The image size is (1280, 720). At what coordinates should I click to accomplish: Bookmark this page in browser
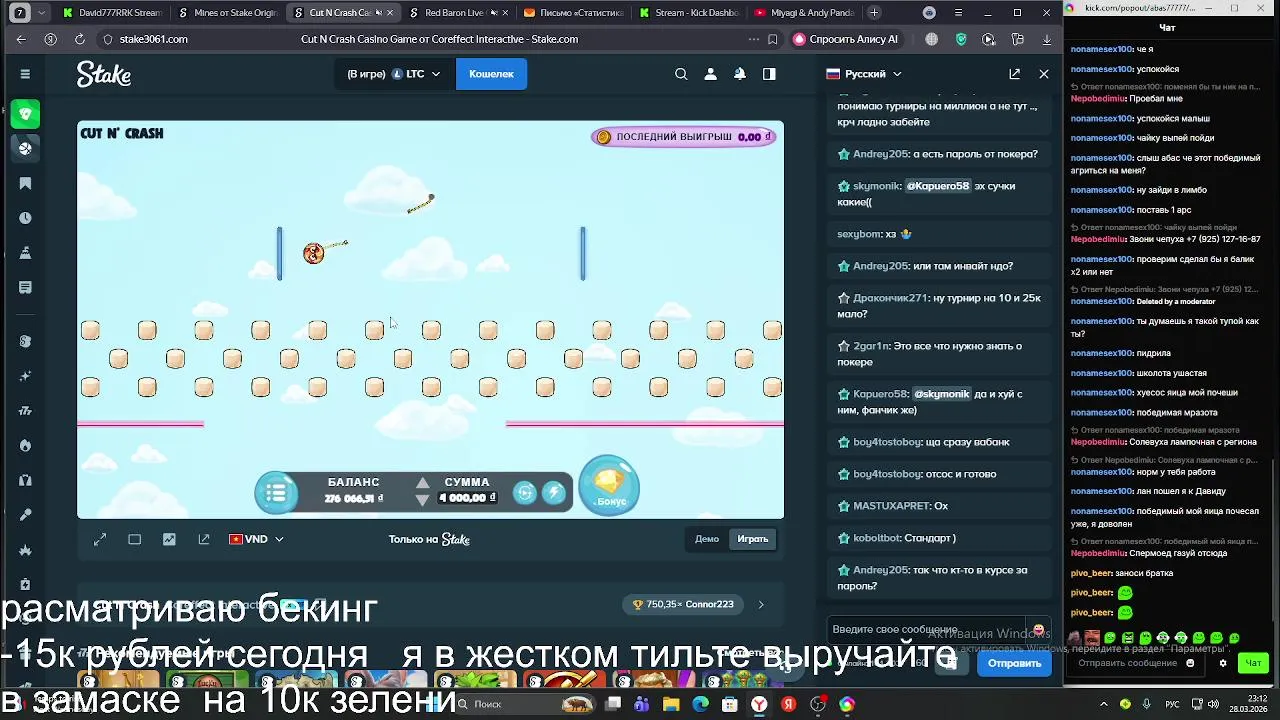pyautogui.click(x=773, y=39)
